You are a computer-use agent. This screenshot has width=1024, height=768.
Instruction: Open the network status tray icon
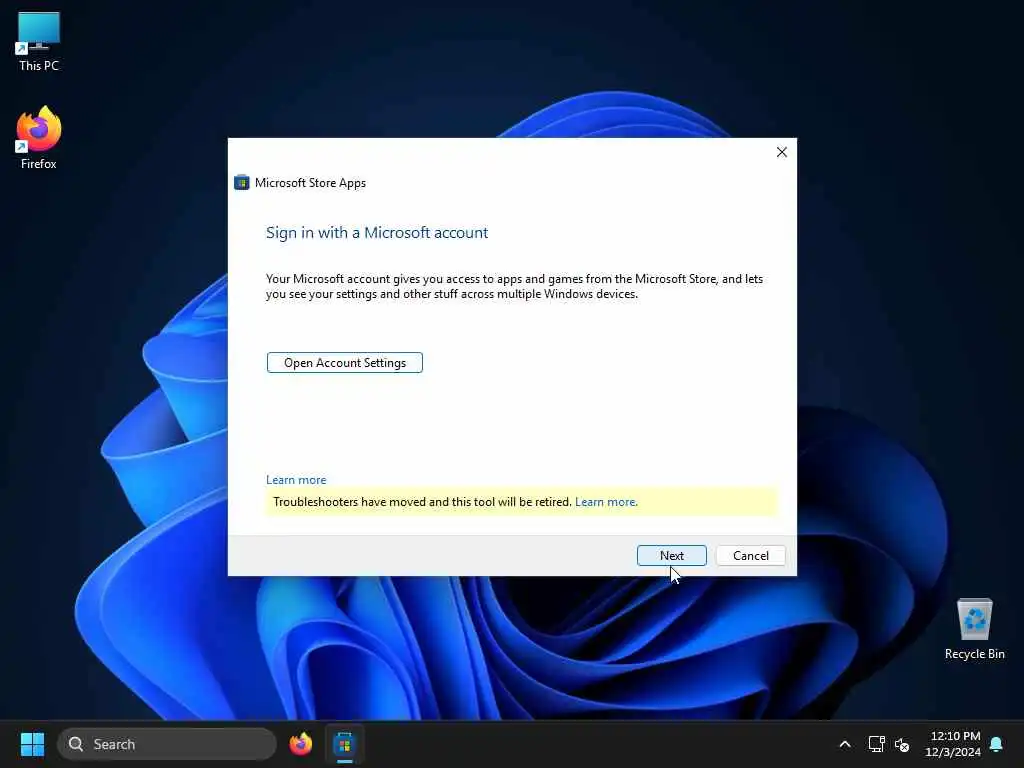click(x=876, y=744)
